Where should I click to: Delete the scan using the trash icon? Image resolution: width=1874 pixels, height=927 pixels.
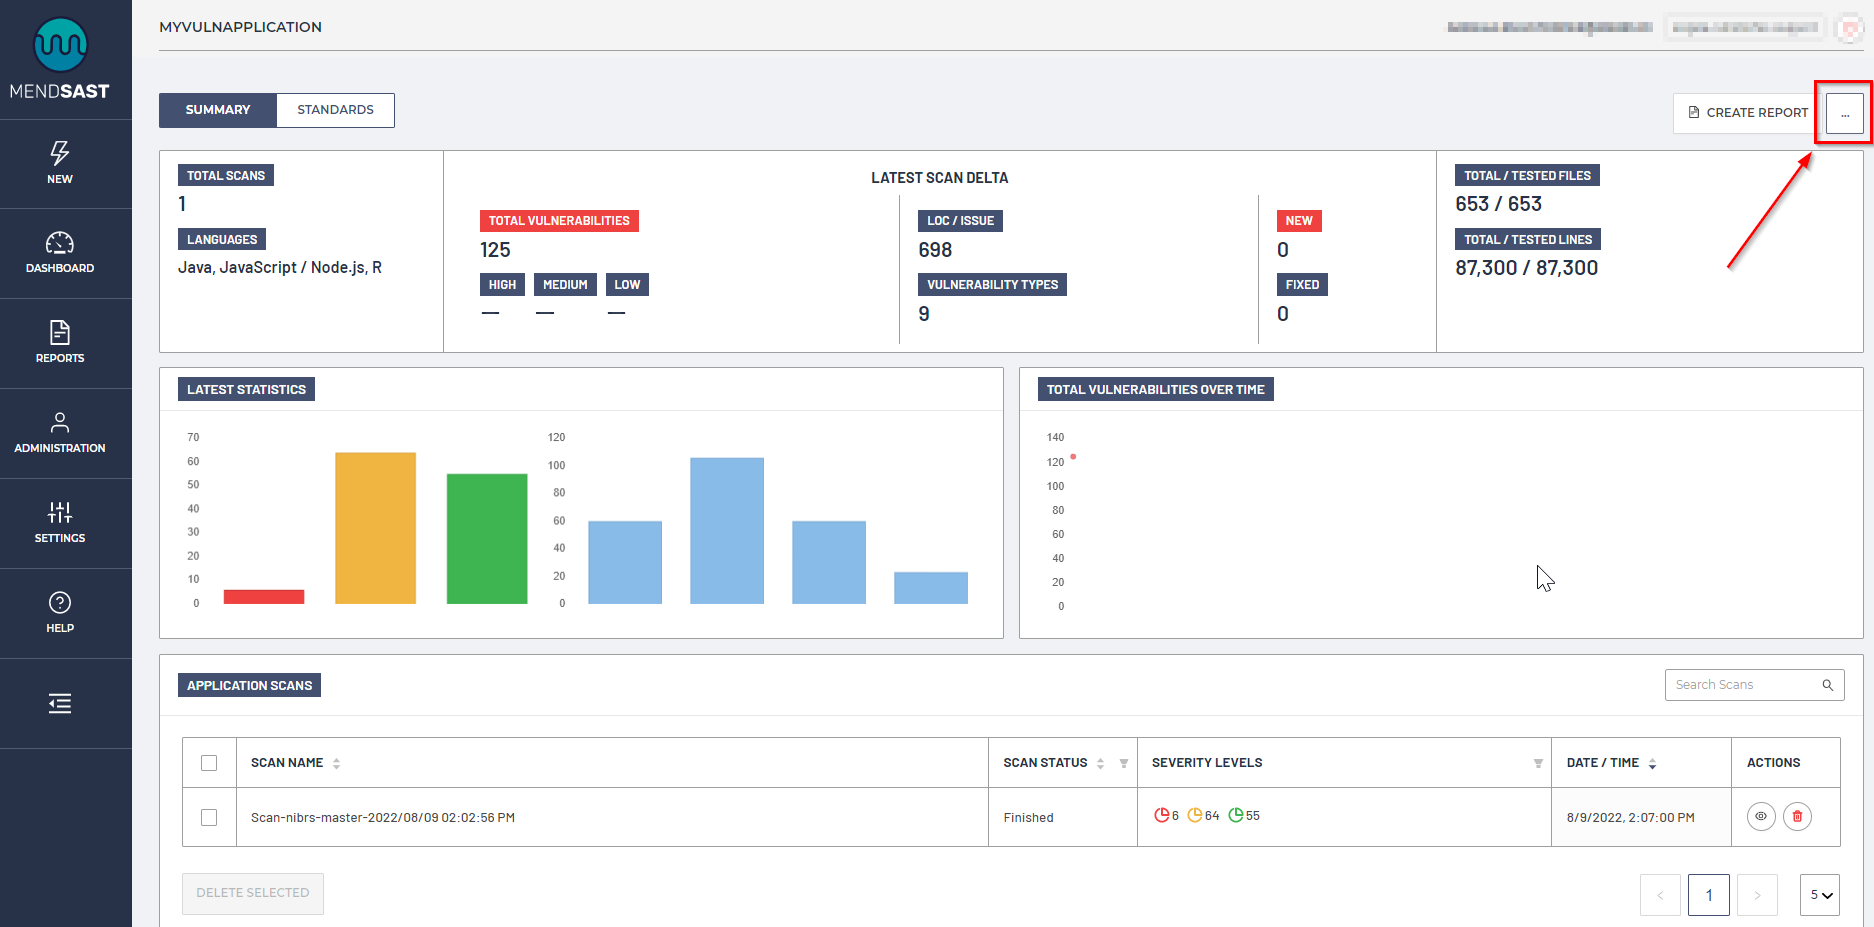point(1797,817)
